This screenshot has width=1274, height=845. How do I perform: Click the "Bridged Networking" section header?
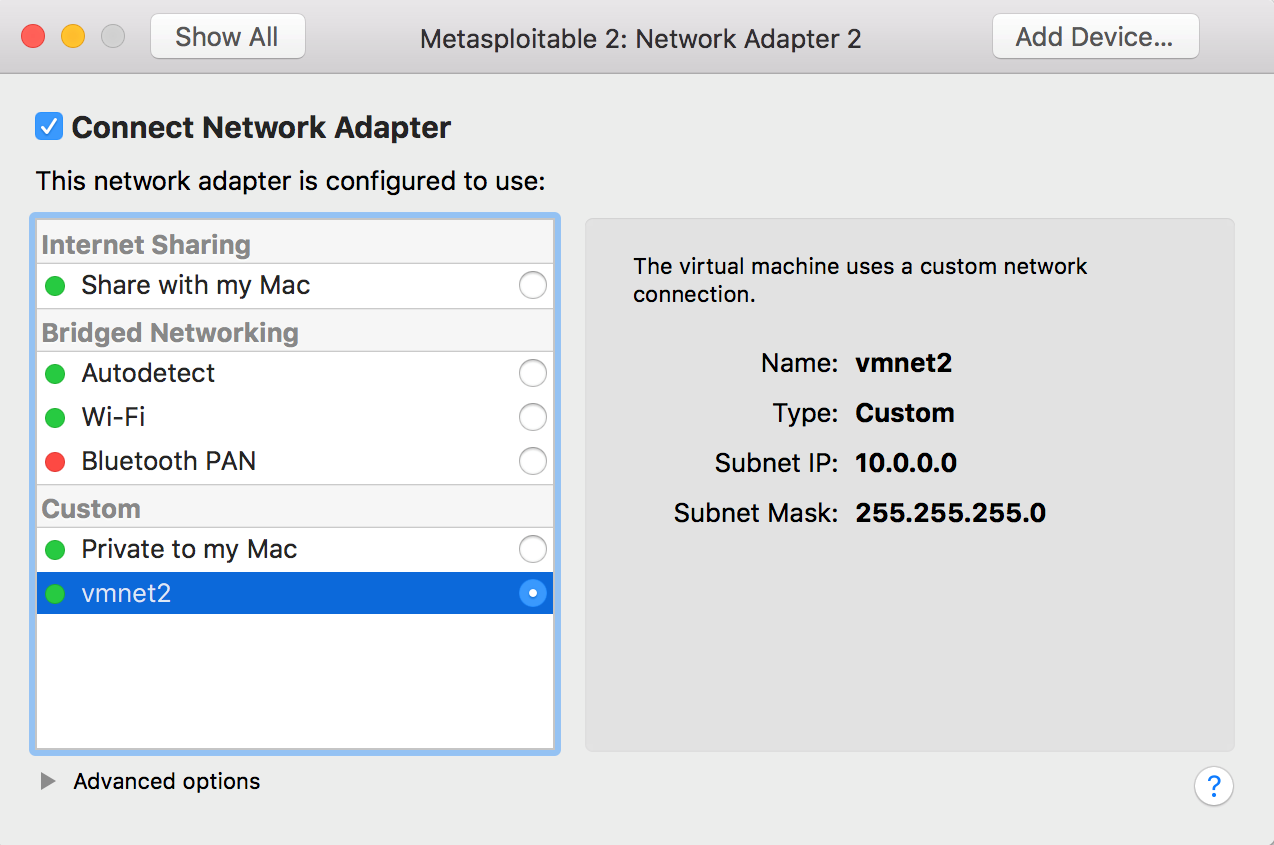tap(170, 333)
